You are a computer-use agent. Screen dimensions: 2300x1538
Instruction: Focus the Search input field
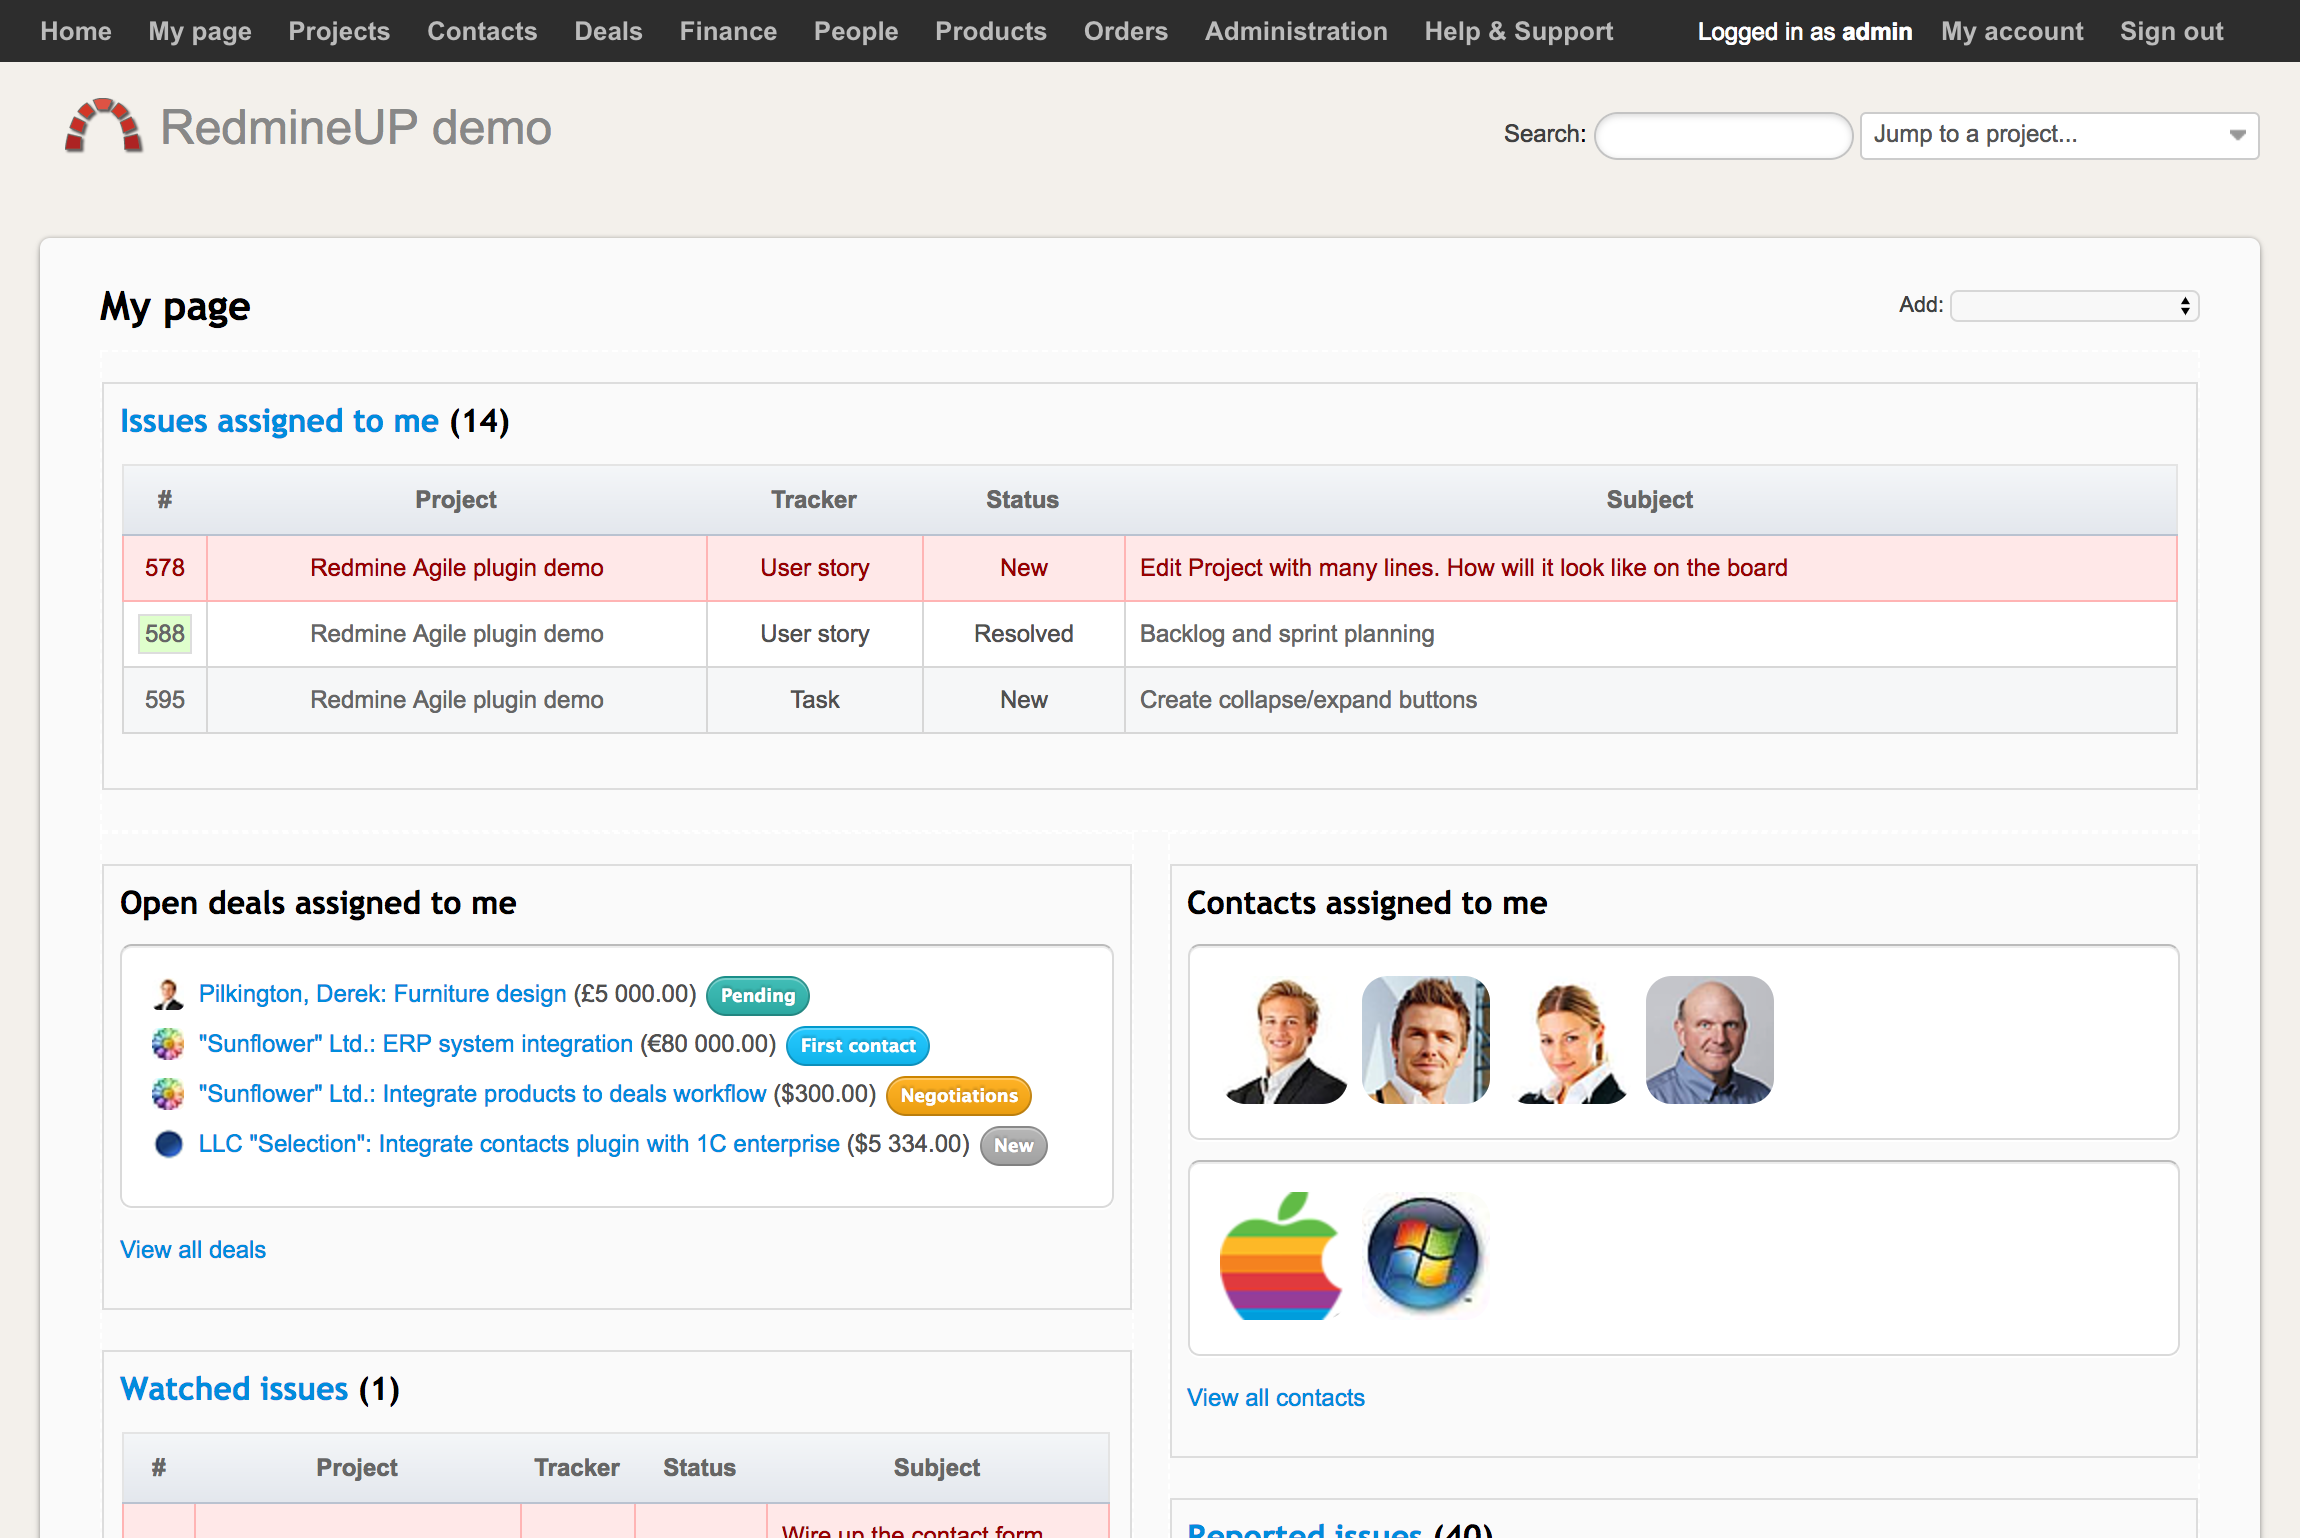[1722, 135]
